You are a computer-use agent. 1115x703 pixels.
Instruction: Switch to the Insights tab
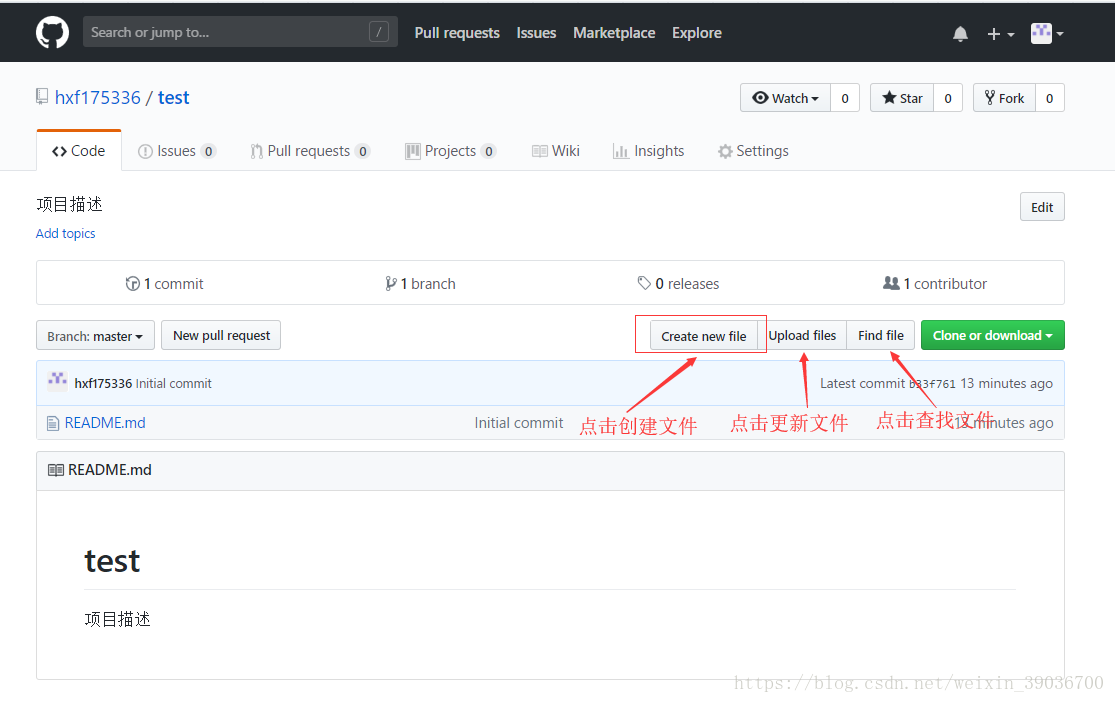point(649,151)
